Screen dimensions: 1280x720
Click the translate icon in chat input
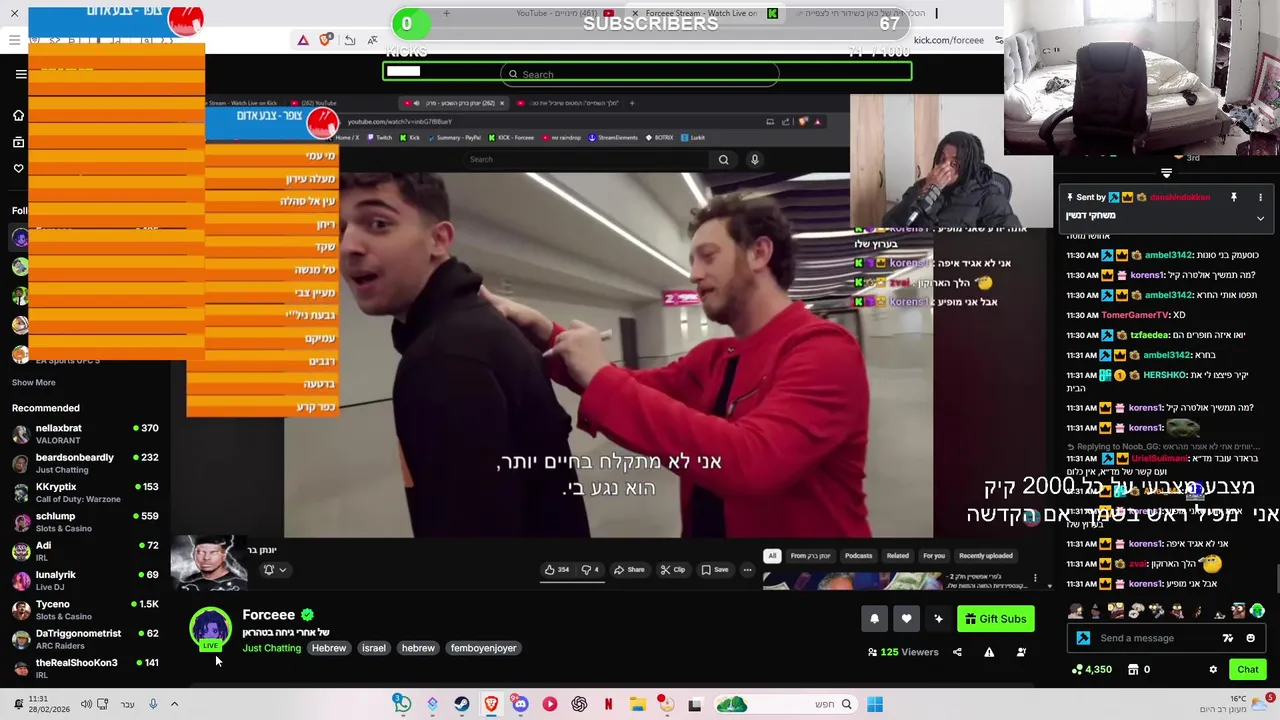pyautogui.click(x=1228, y=638)
